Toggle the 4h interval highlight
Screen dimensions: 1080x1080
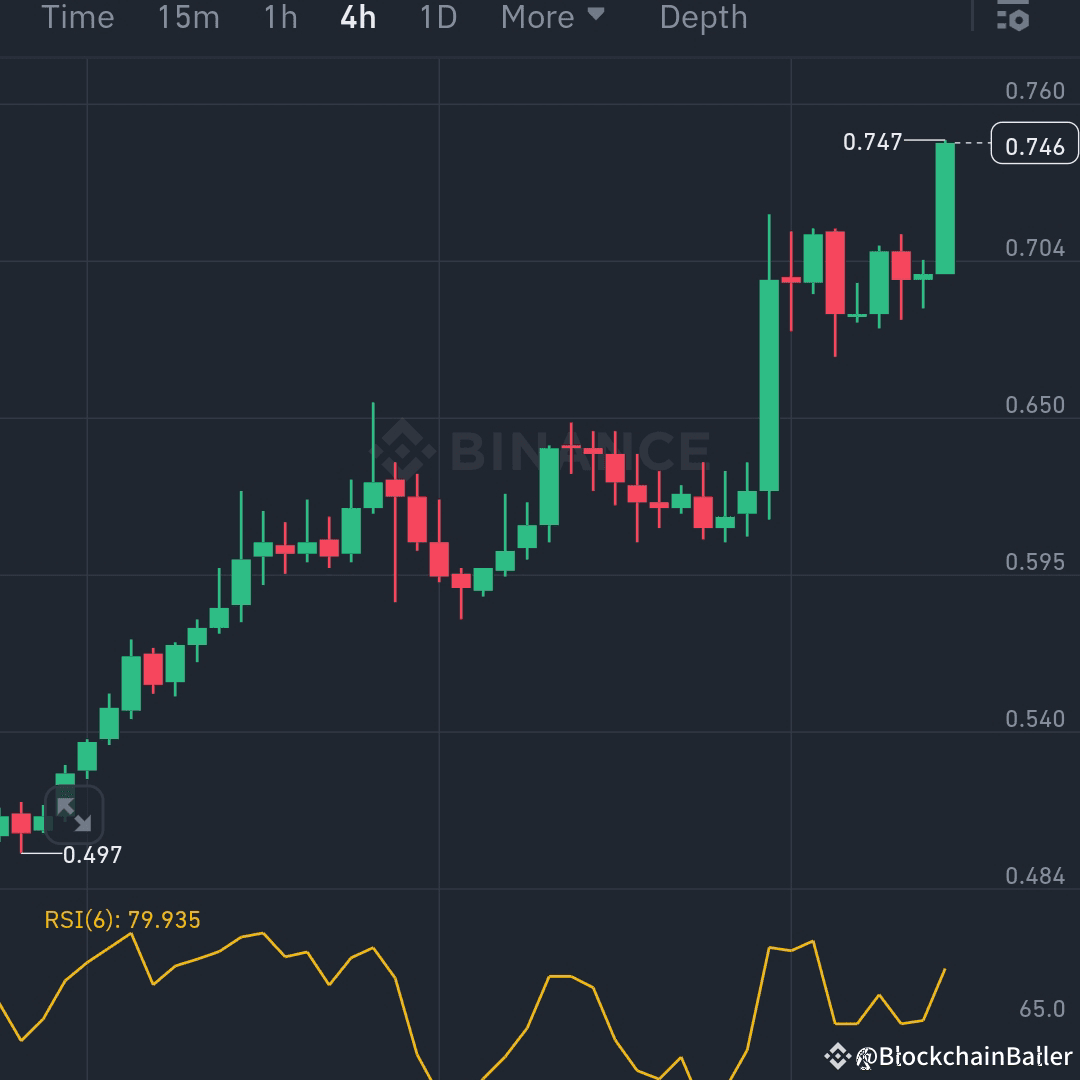pyautogui.click(x=357, y=17)
